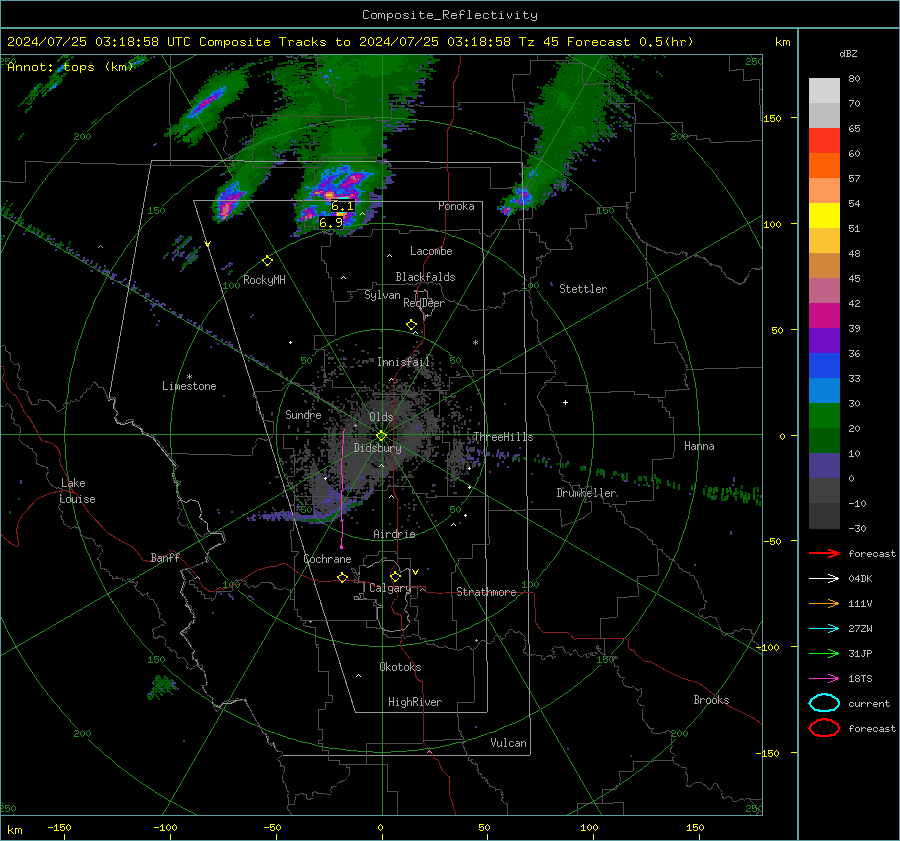Screen dimensions: 900x841
Task: Click the magenta 18TS track arrow
Action: tap(824, 679)
